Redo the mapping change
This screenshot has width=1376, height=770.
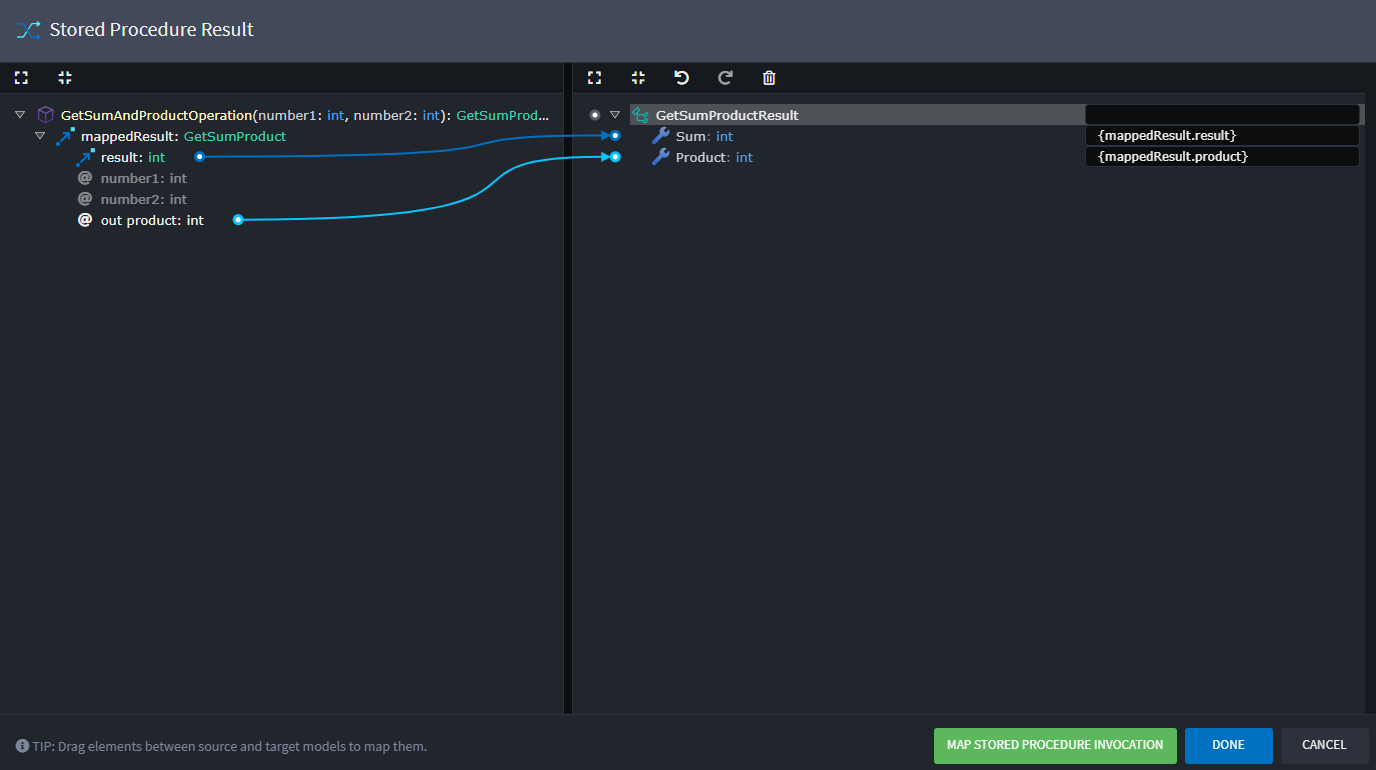(725, 78)
